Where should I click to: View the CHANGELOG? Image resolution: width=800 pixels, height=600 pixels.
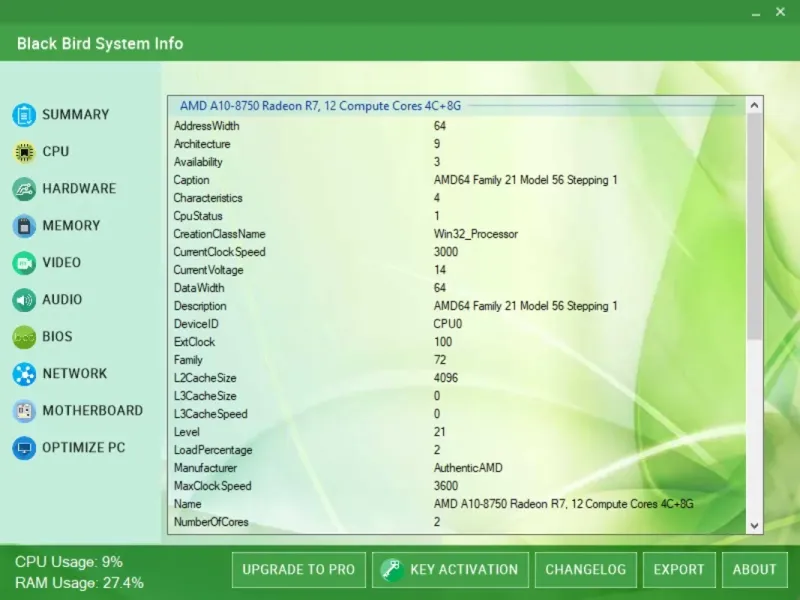tap(585, 569)
